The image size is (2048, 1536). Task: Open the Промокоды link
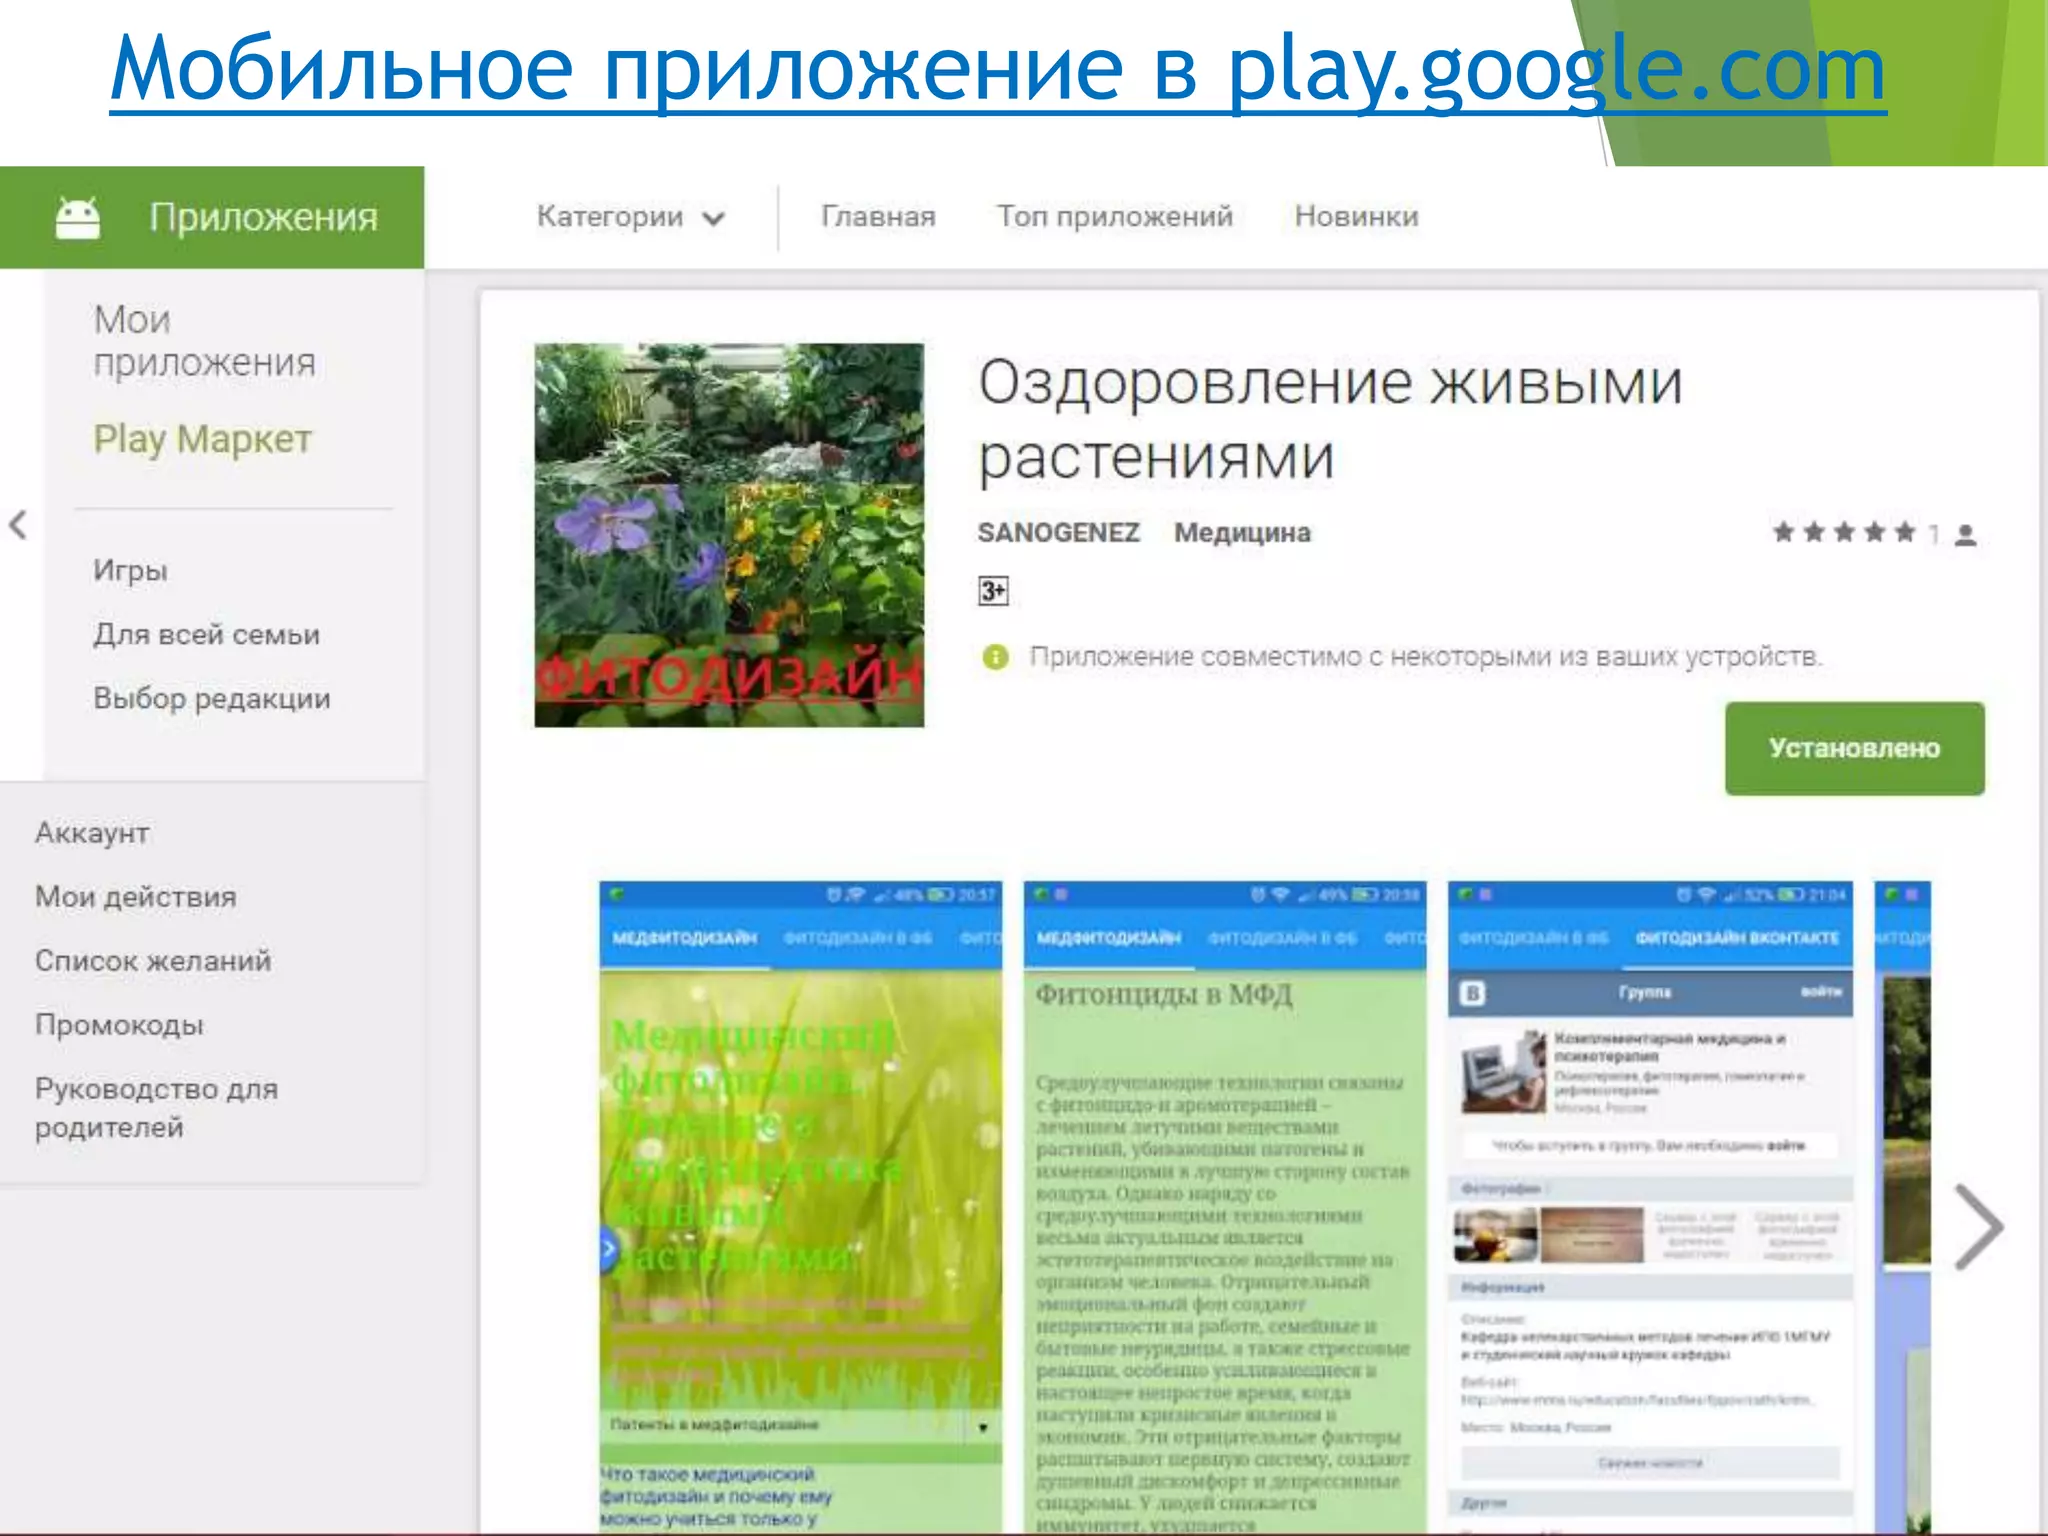[119, 1025]
